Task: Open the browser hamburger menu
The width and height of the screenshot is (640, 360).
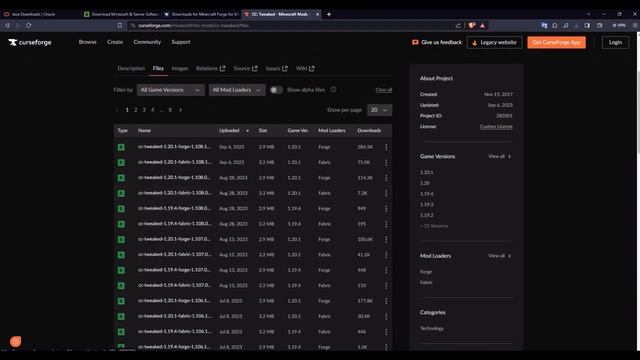Action: pyautogui.click(x=635, y=25)
